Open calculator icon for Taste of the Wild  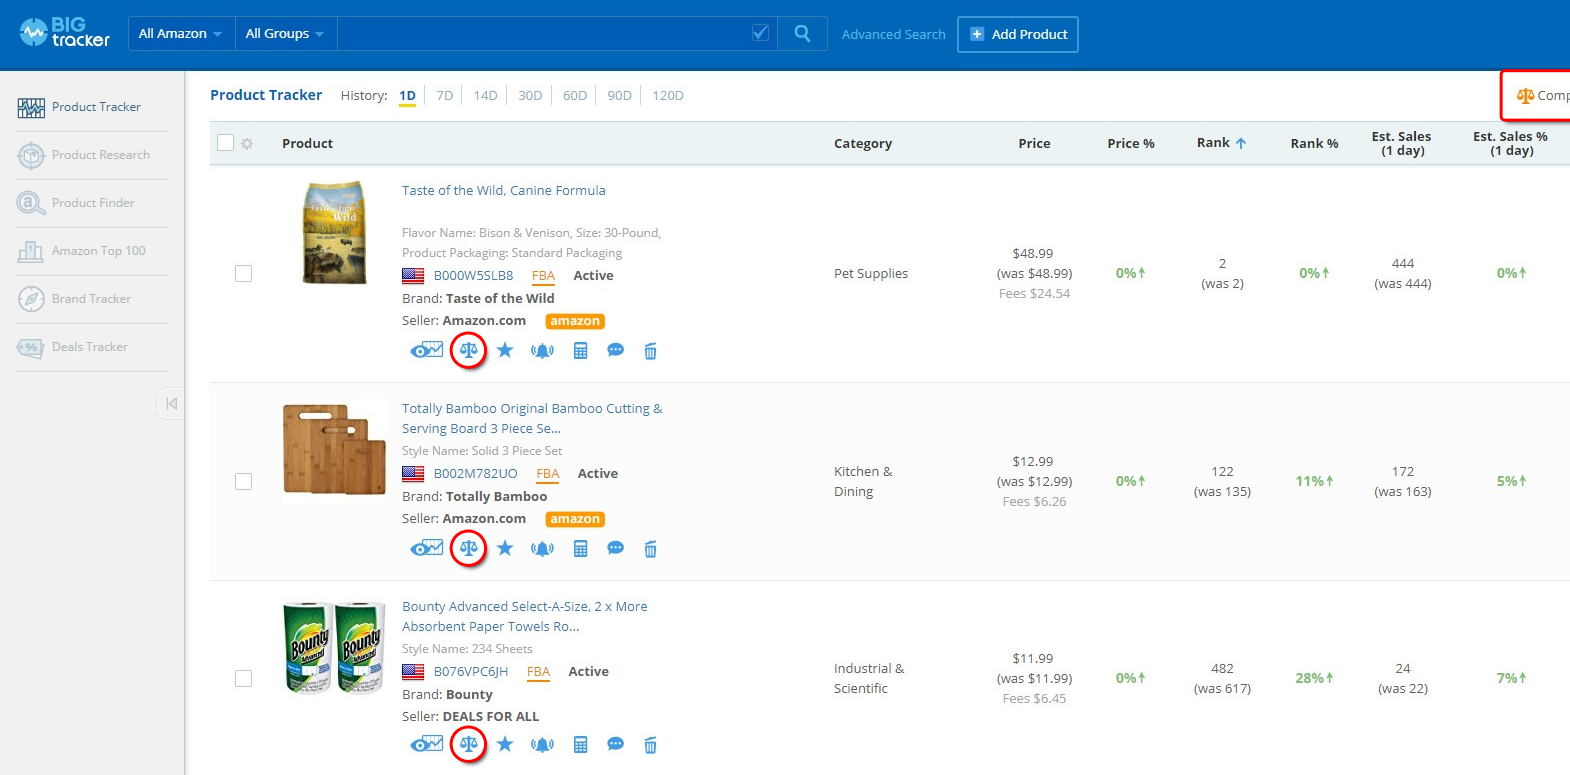tap(580, 350)
